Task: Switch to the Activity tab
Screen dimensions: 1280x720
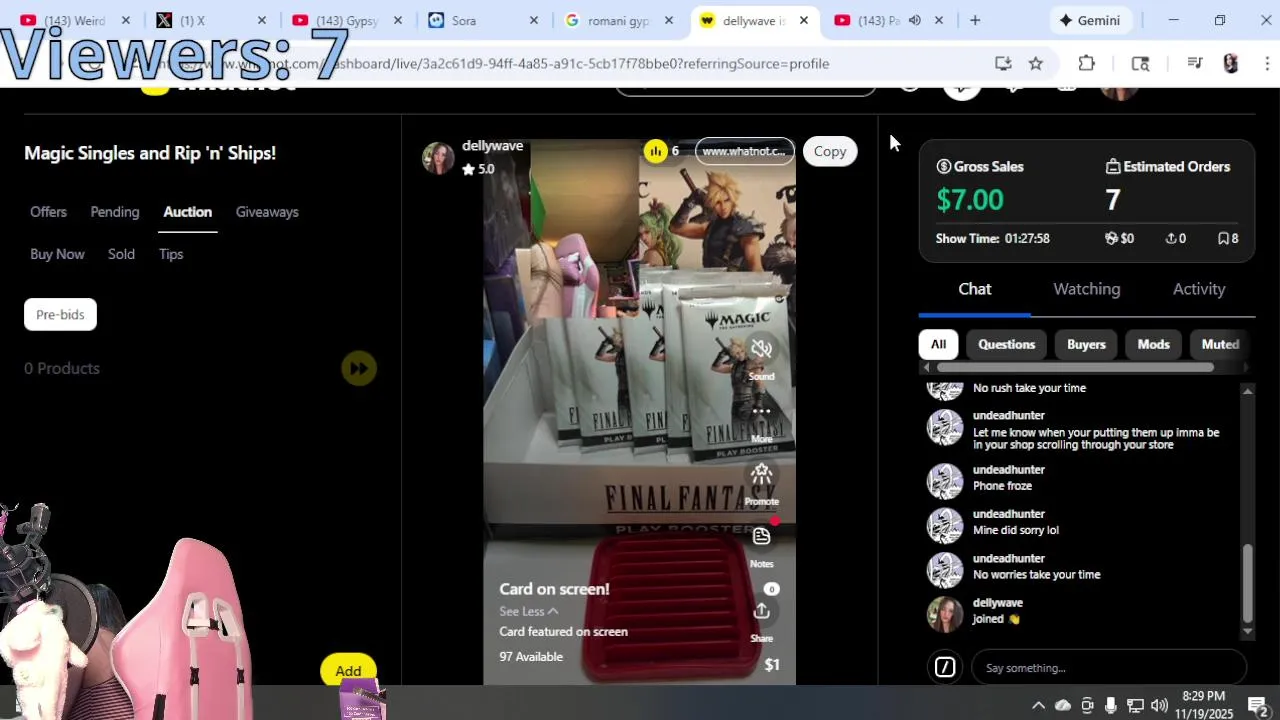Action: tap(1199, 289)
